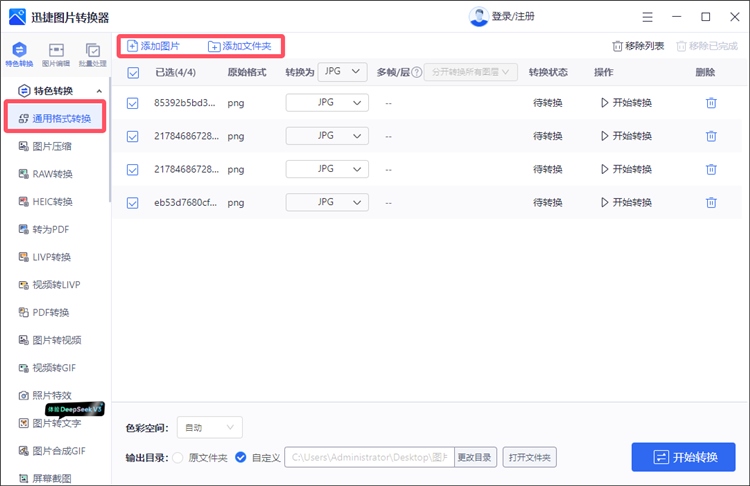
Task: Switch to the 批量处理 tab
Action: [x=93, y=54]
